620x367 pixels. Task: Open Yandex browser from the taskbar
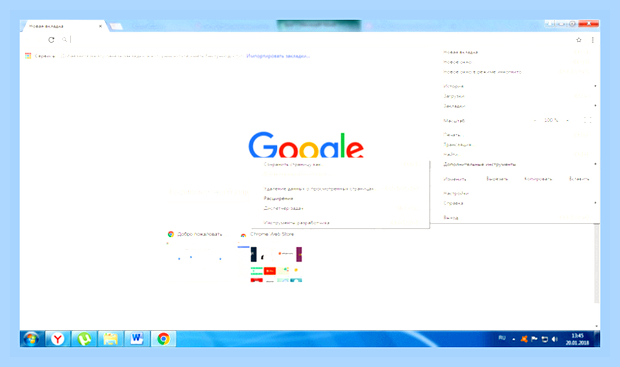[57, 339]
